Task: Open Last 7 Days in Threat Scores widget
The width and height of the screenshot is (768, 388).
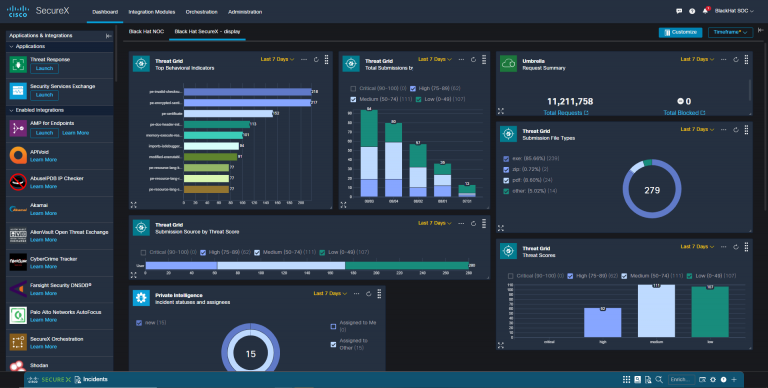Action: (x=697, y=247)
